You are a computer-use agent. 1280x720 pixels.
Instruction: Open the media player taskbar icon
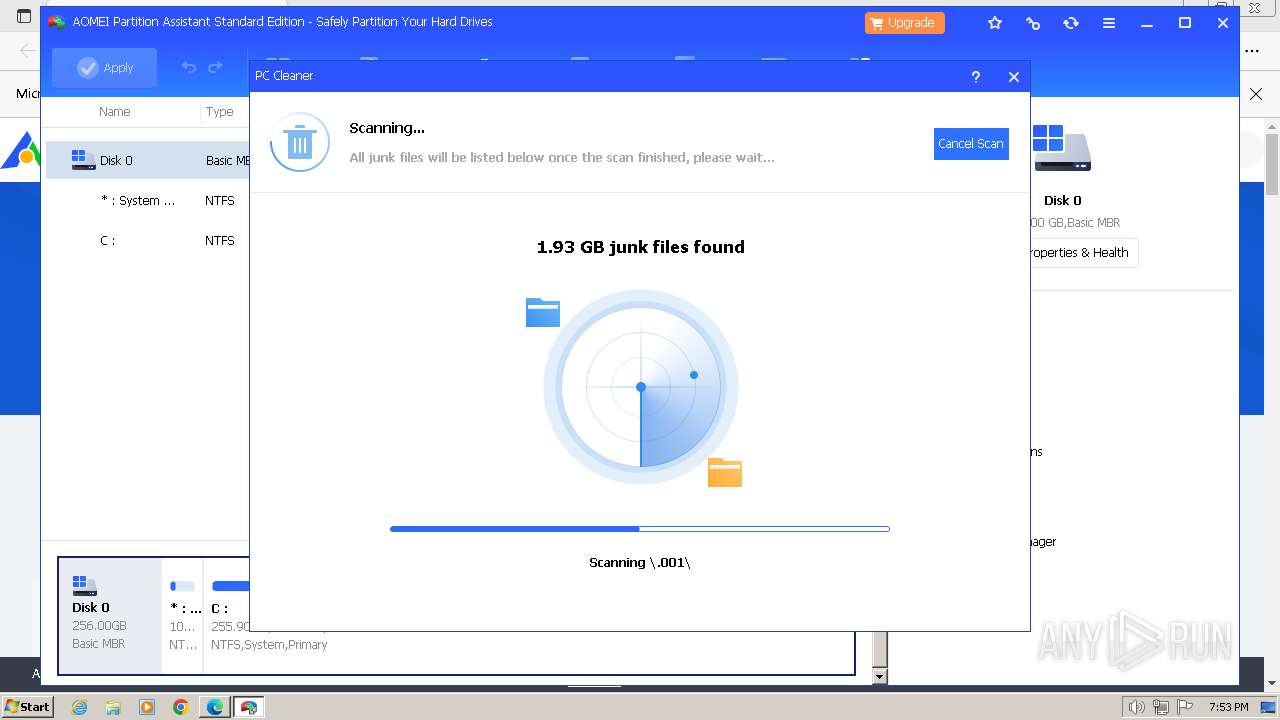[x=147, y=707]
